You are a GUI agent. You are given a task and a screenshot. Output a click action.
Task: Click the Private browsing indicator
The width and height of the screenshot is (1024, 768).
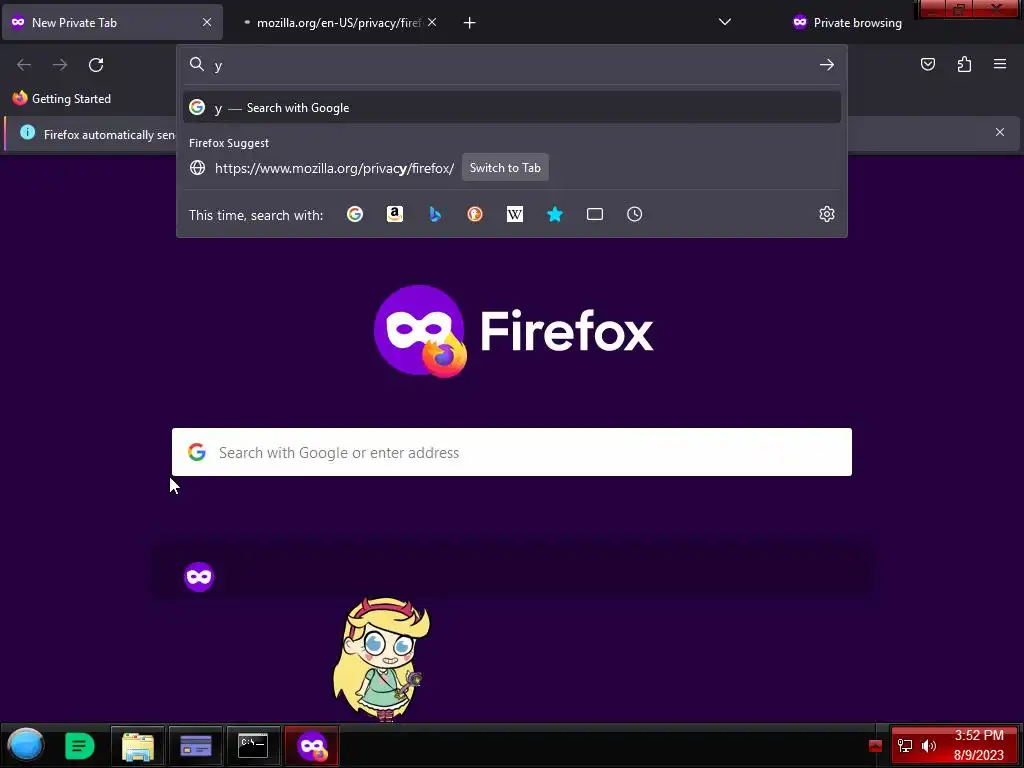(847, 22)
